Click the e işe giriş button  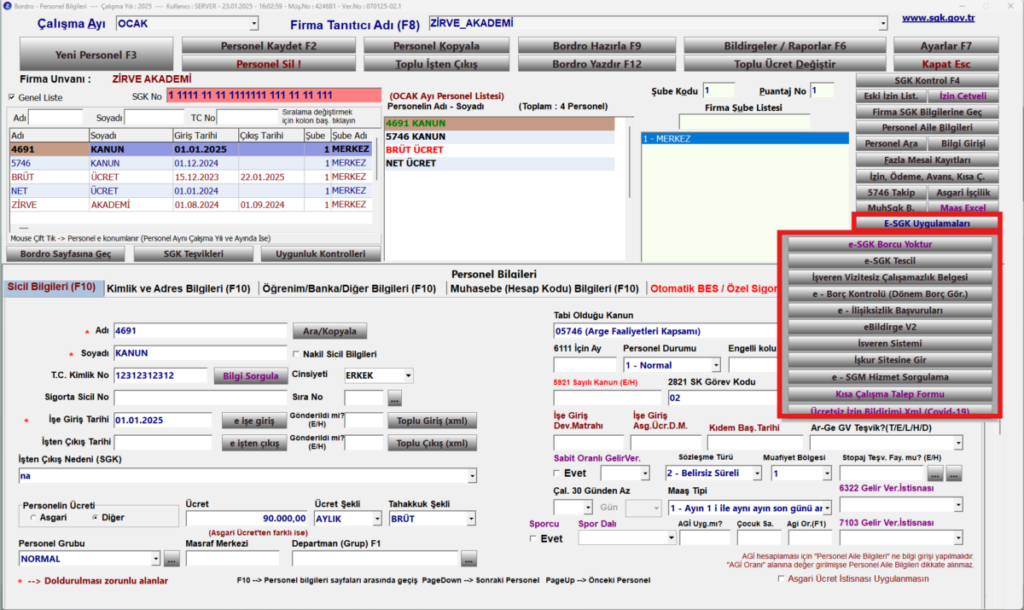tap(254, 421)
